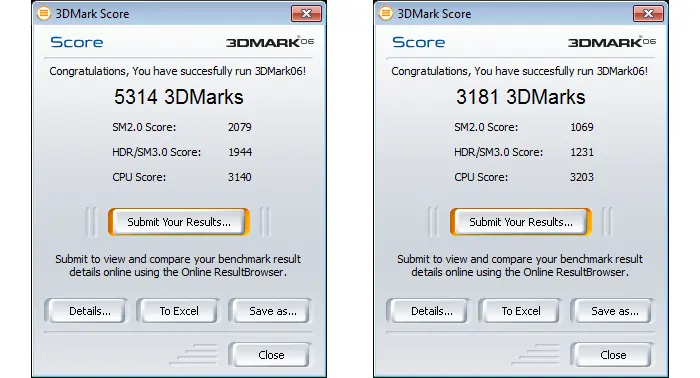700x378 pixels.
Task: Click Submit Your Results in 5314 score window
Action: (179, 222)
